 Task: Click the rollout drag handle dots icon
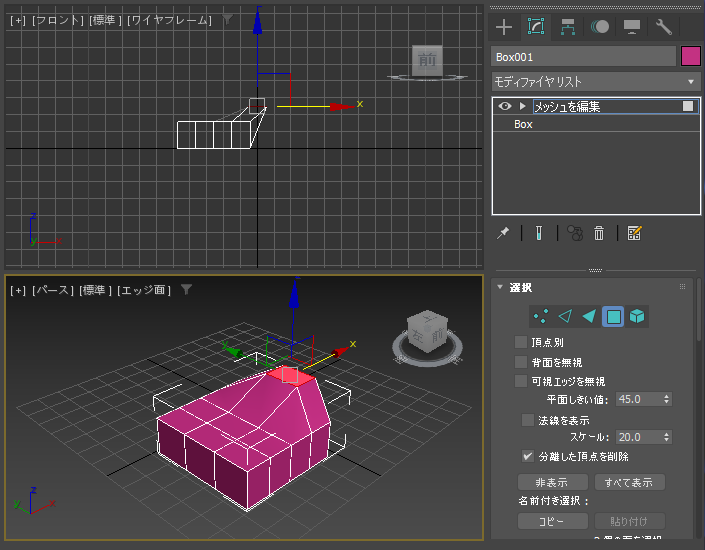pos(683,286)
